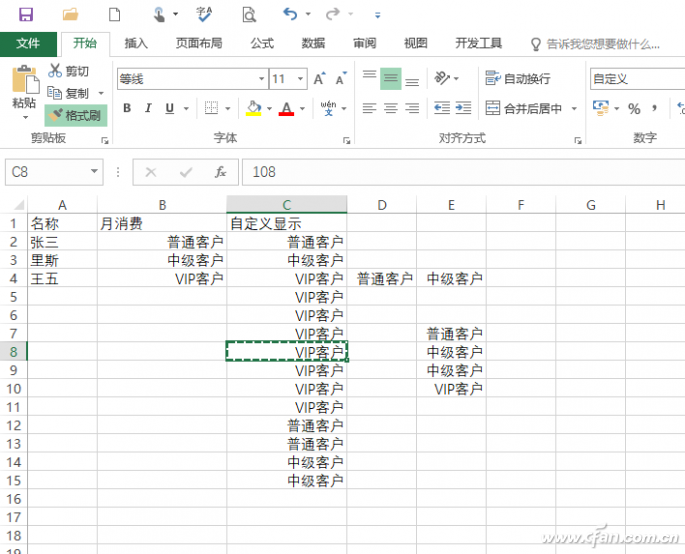Viewport: 685px width, 554px height.
Task: Click 合并后居中 (Merge & Center)
Action: point(523,108)
